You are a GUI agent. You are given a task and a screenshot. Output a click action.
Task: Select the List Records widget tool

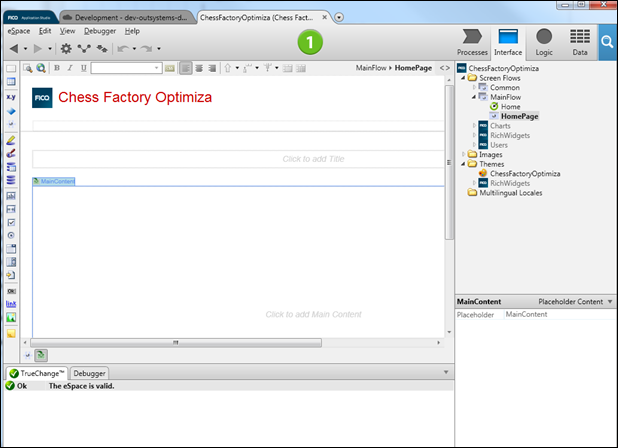point(11,180)
